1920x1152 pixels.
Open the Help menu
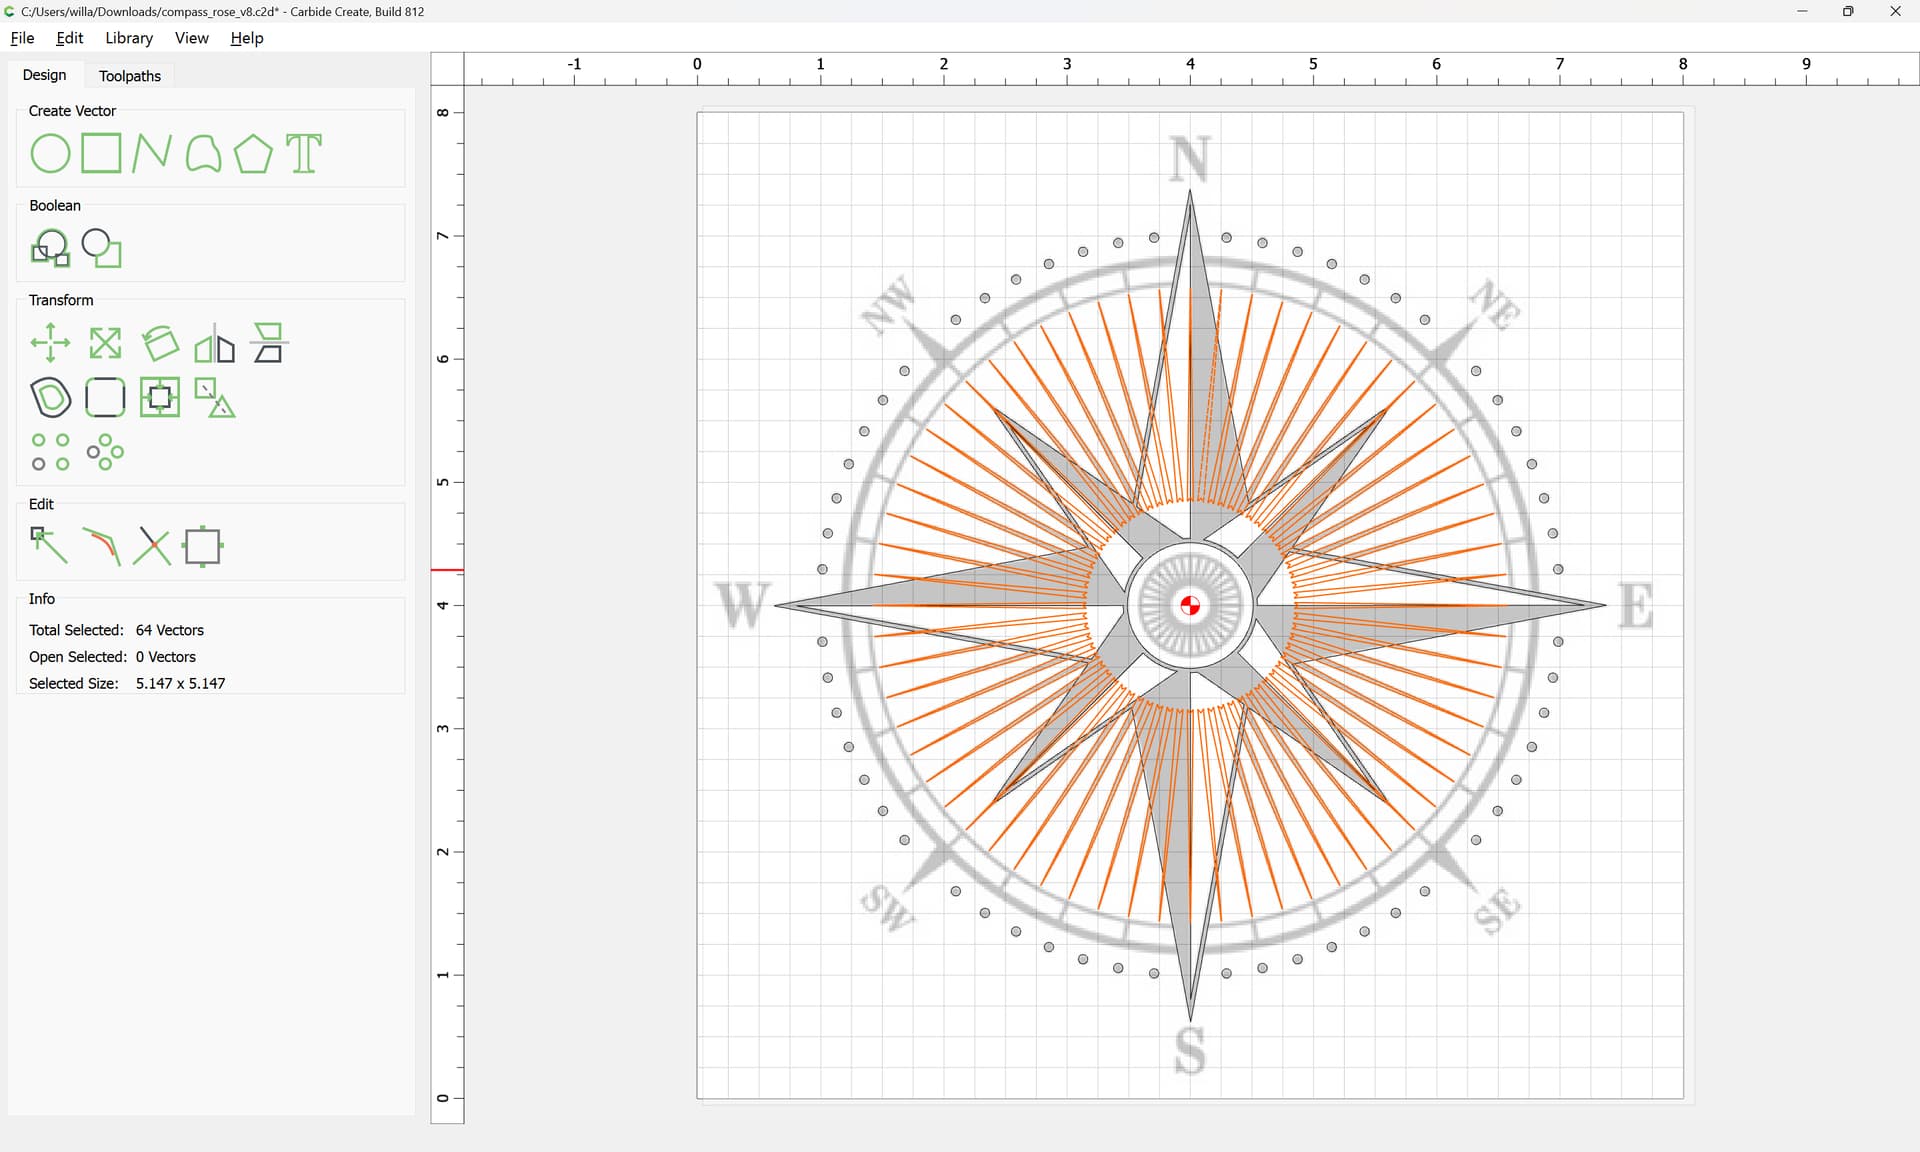tap(246, 38)
